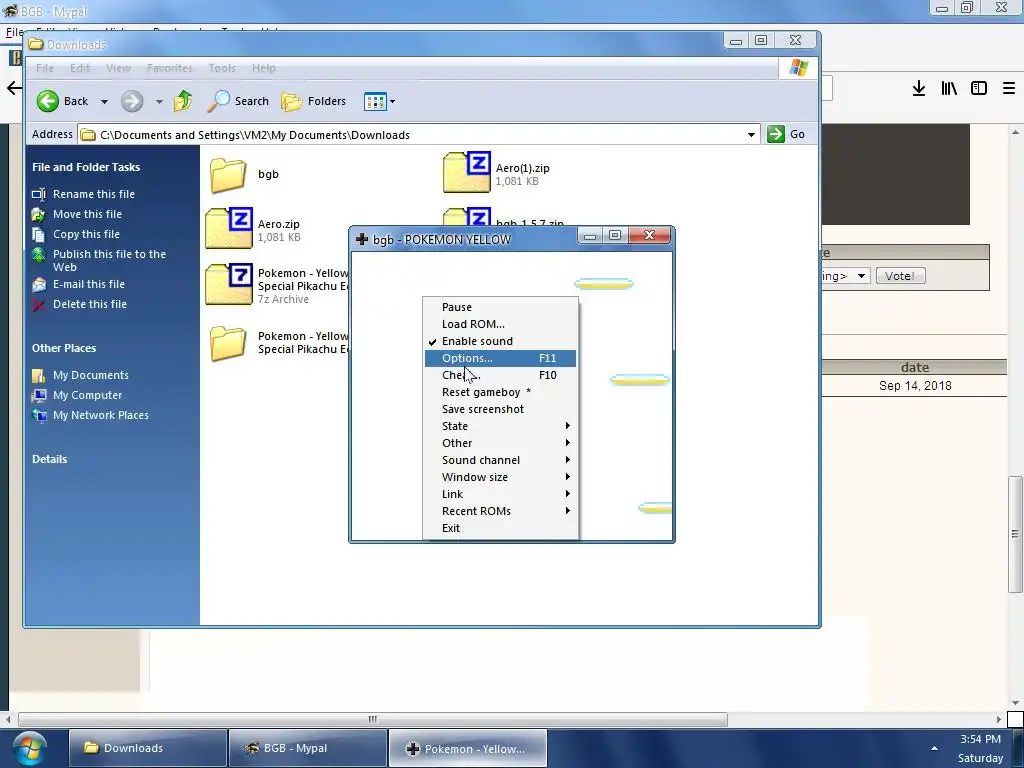Click E-mail this file task
Image resolution: width=1024 pixels, height=768 pixels.
[89, 284]
